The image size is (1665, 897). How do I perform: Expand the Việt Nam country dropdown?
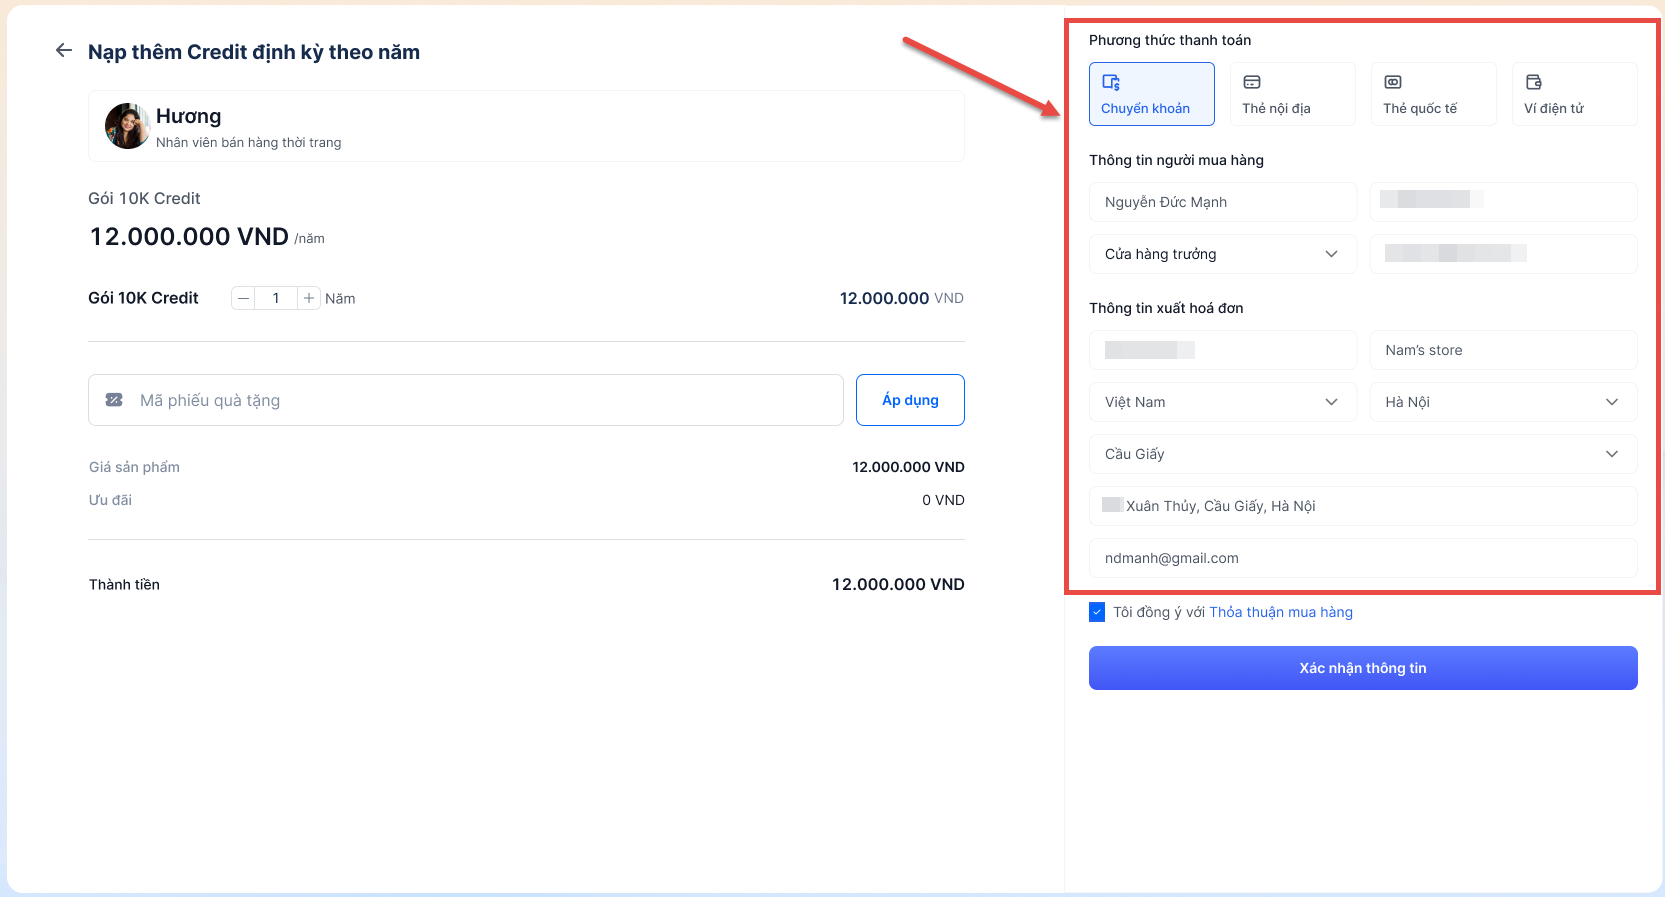click(1222, 402)
